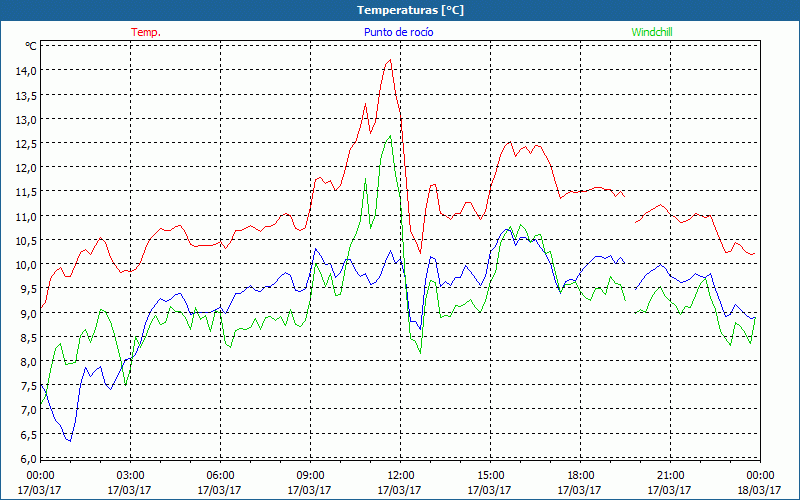Click the 12,5 y-axis value

point(26,144)
